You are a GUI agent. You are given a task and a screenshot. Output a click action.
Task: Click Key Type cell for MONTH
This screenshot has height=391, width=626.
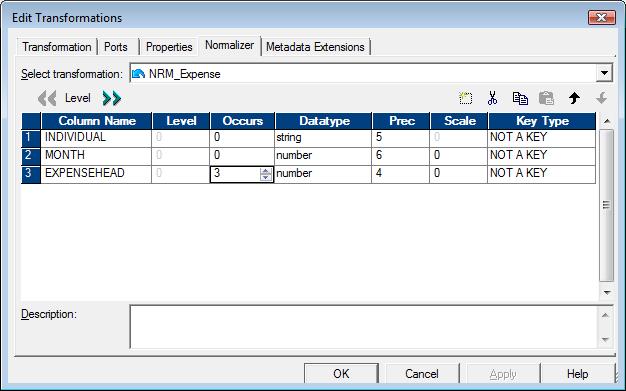[542, 155]
